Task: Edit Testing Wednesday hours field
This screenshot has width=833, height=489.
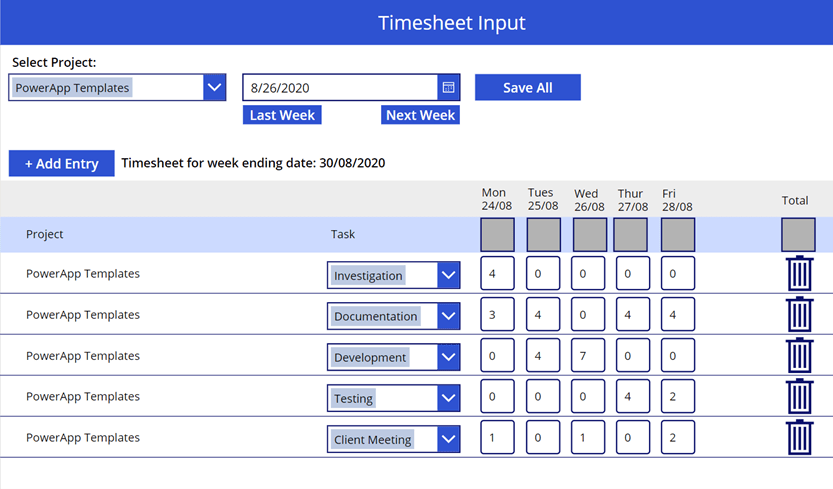Action: tap(588, 396)
